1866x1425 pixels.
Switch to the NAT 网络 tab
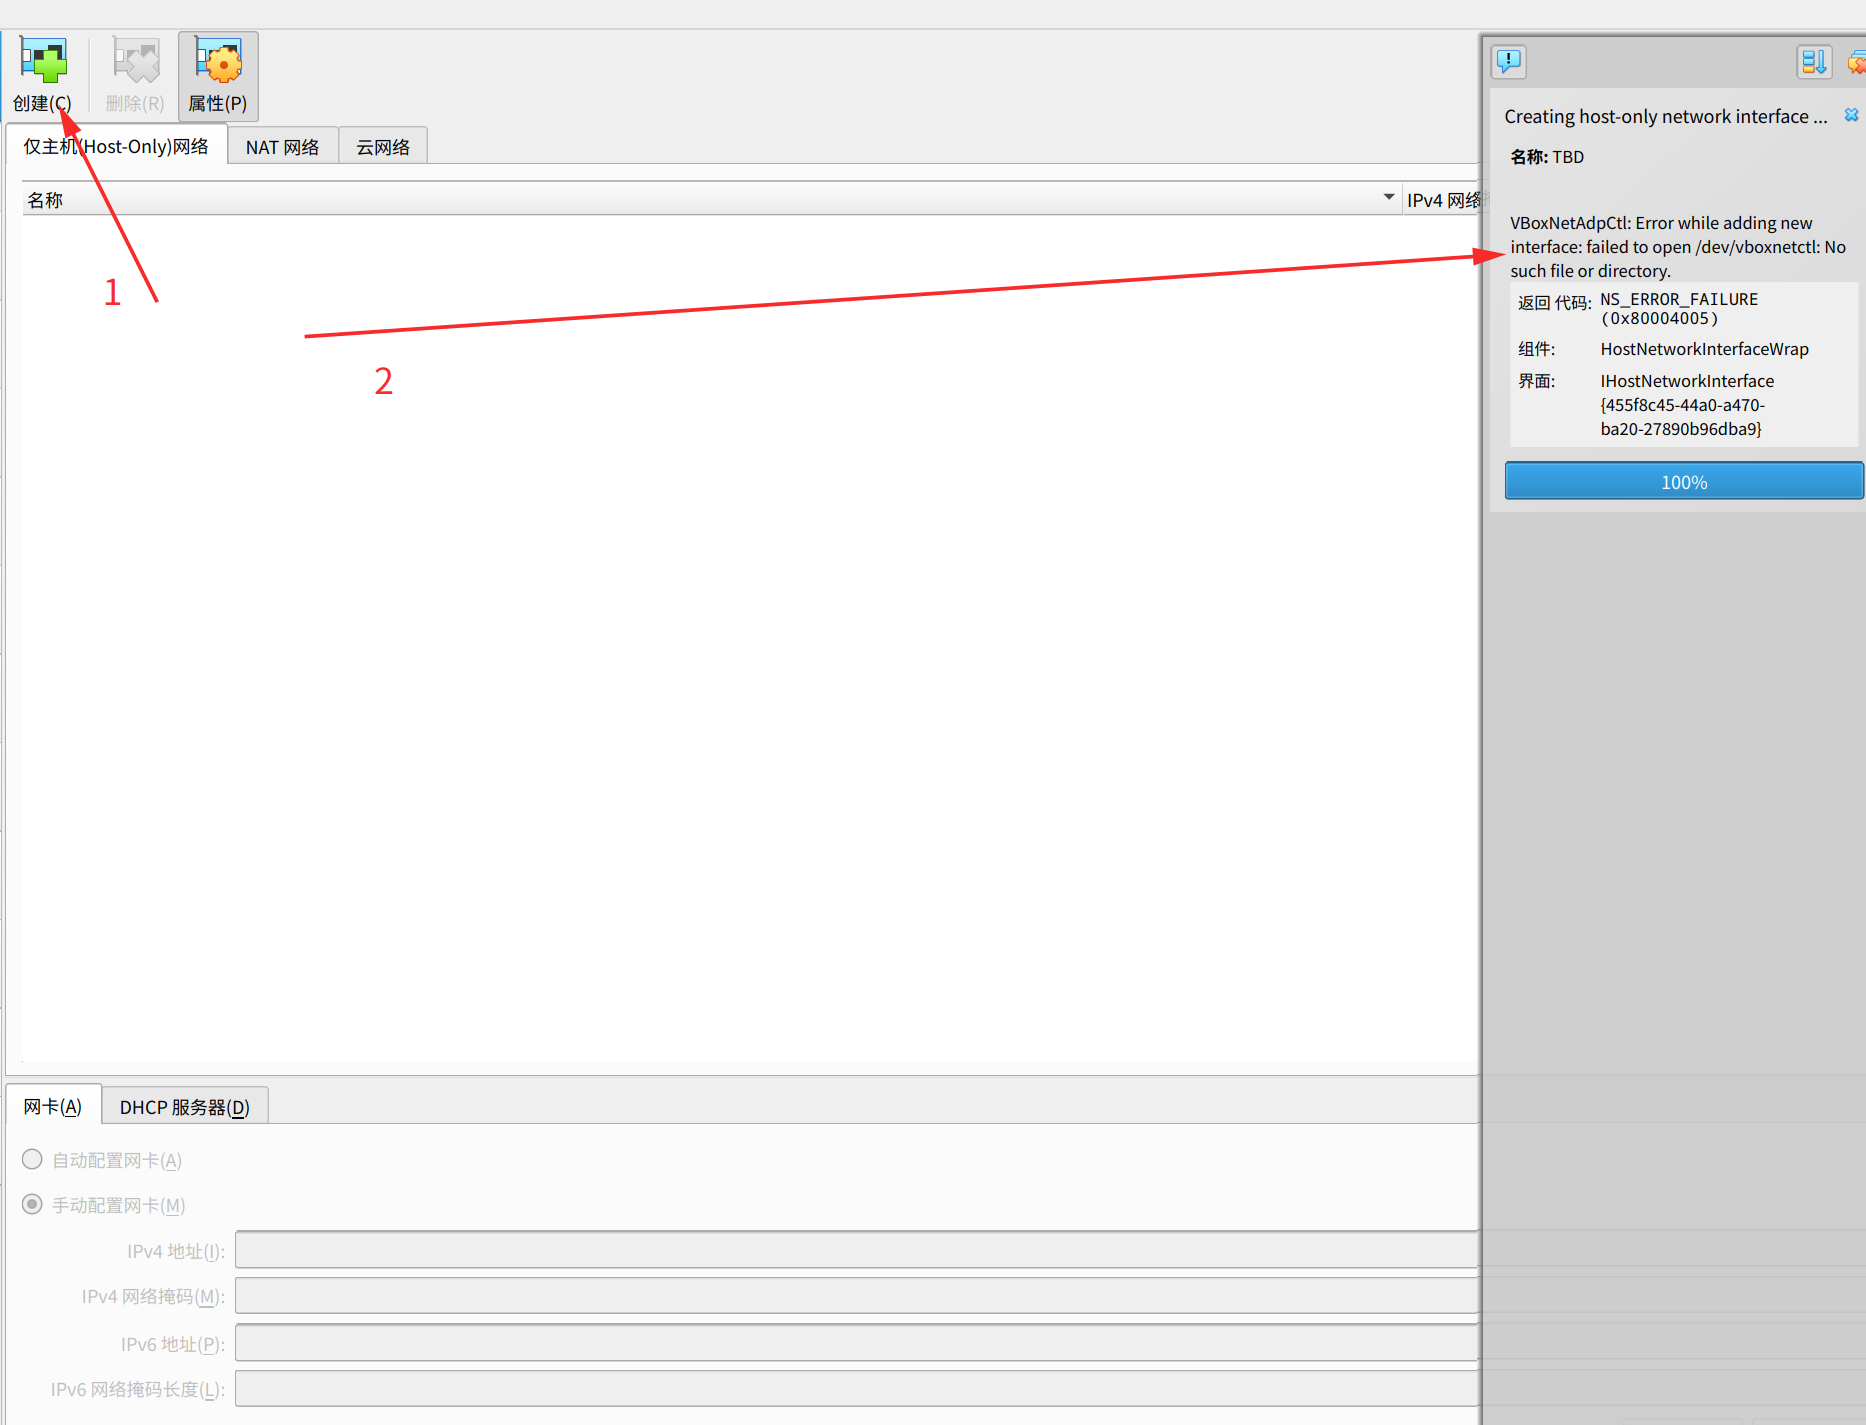pos(282,147)
